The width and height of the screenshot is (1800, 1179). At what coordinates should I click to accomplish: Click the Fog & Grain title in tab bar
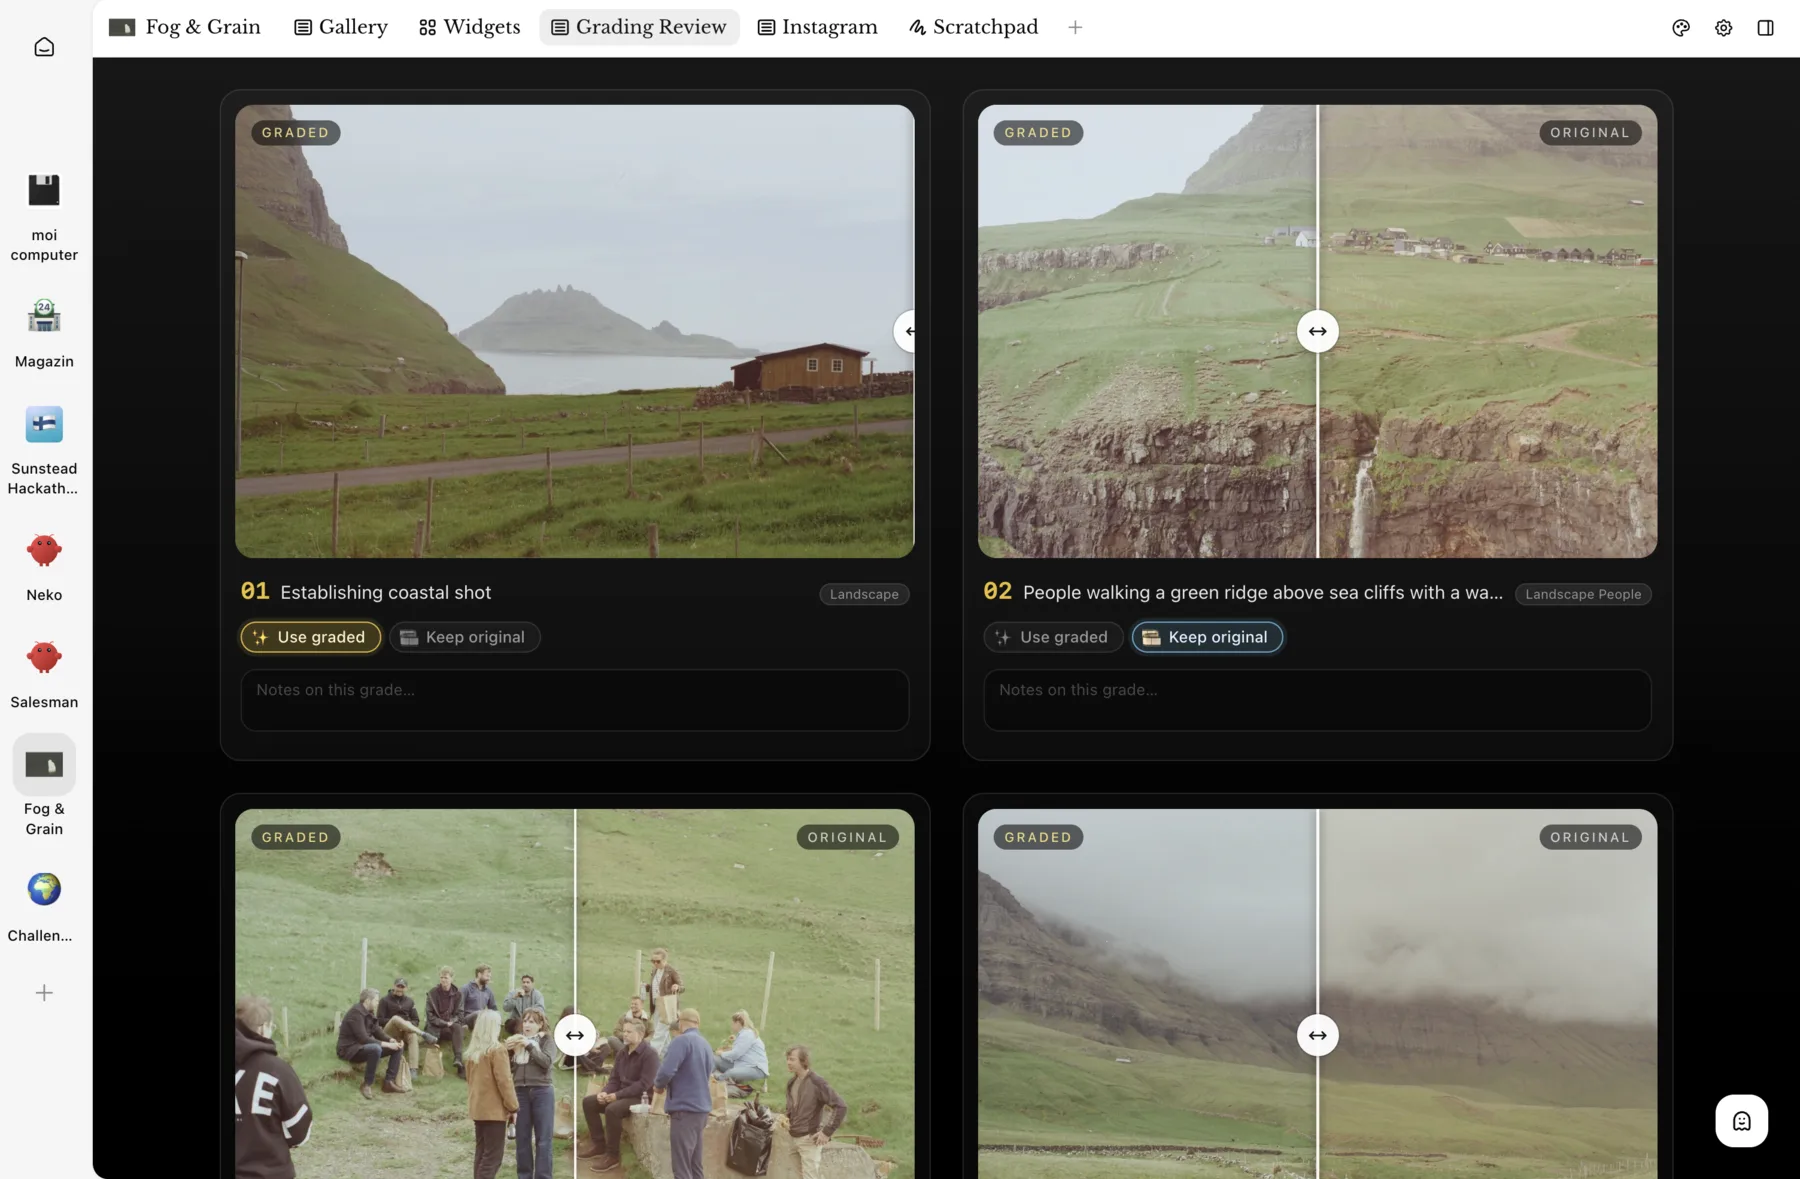click(x=185, y=27)
